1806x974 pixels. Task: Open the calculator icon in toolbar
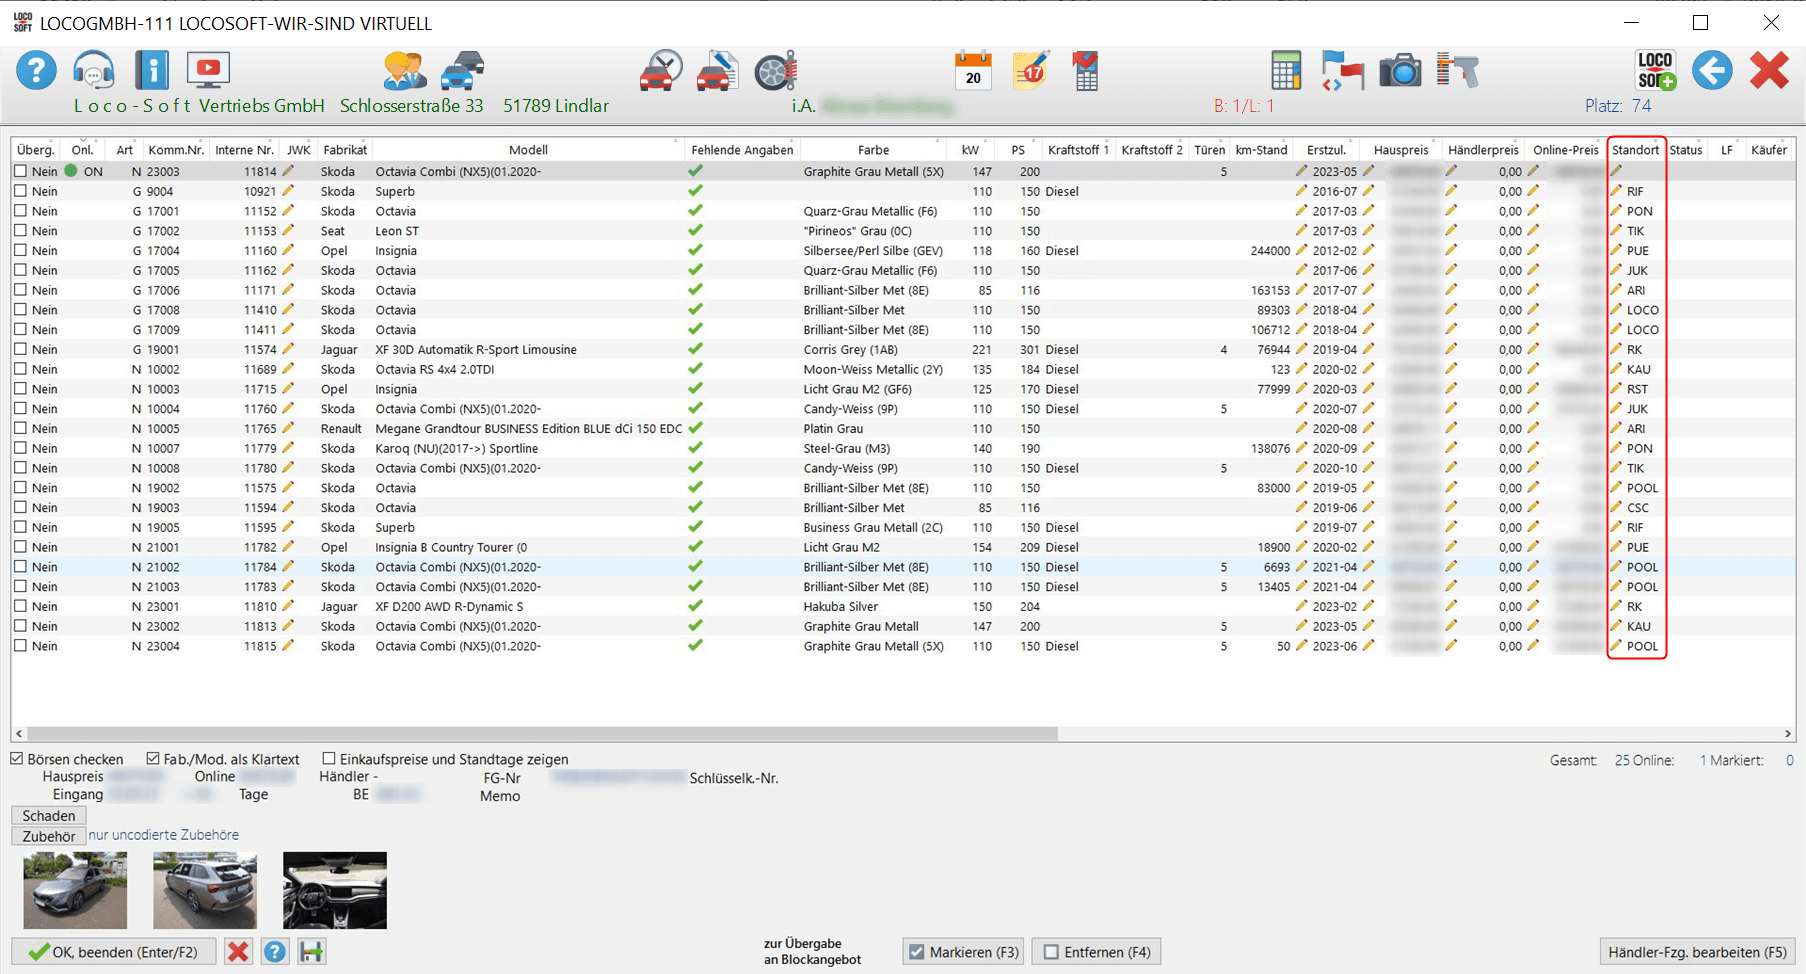click(x=1285, y=71)
